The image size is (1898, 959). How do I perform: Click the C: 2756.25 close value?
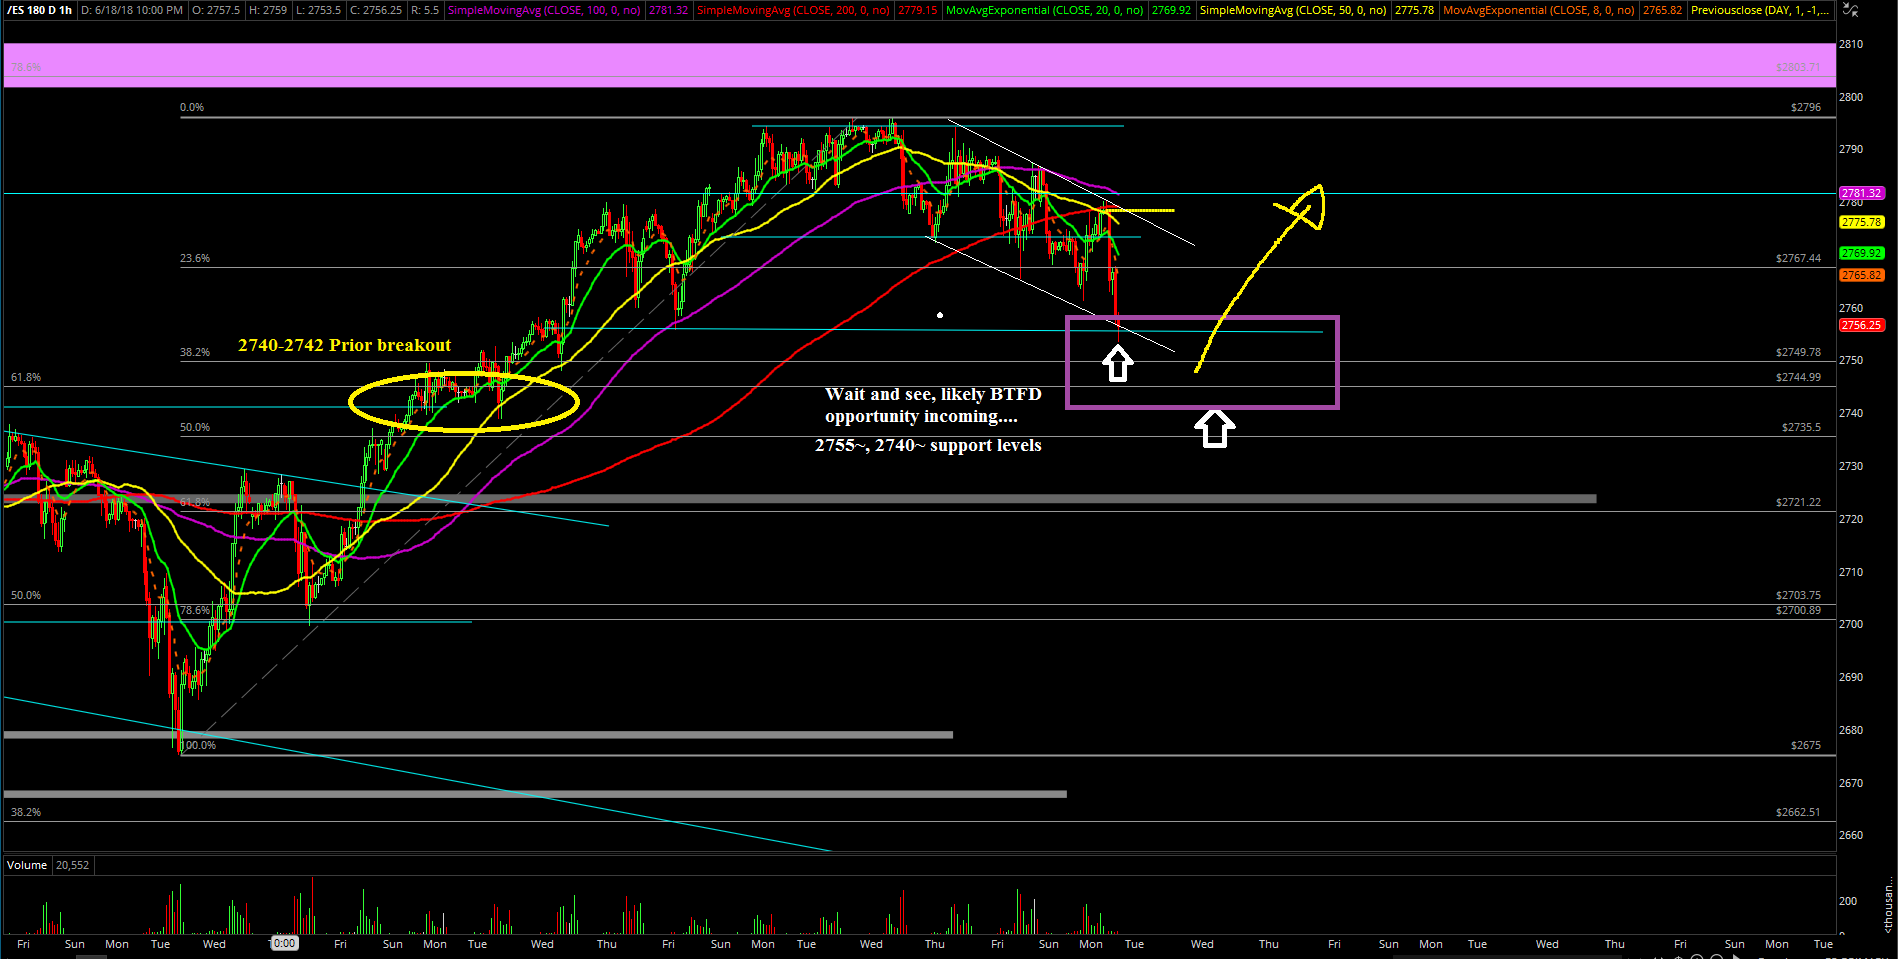coord(376,10)
